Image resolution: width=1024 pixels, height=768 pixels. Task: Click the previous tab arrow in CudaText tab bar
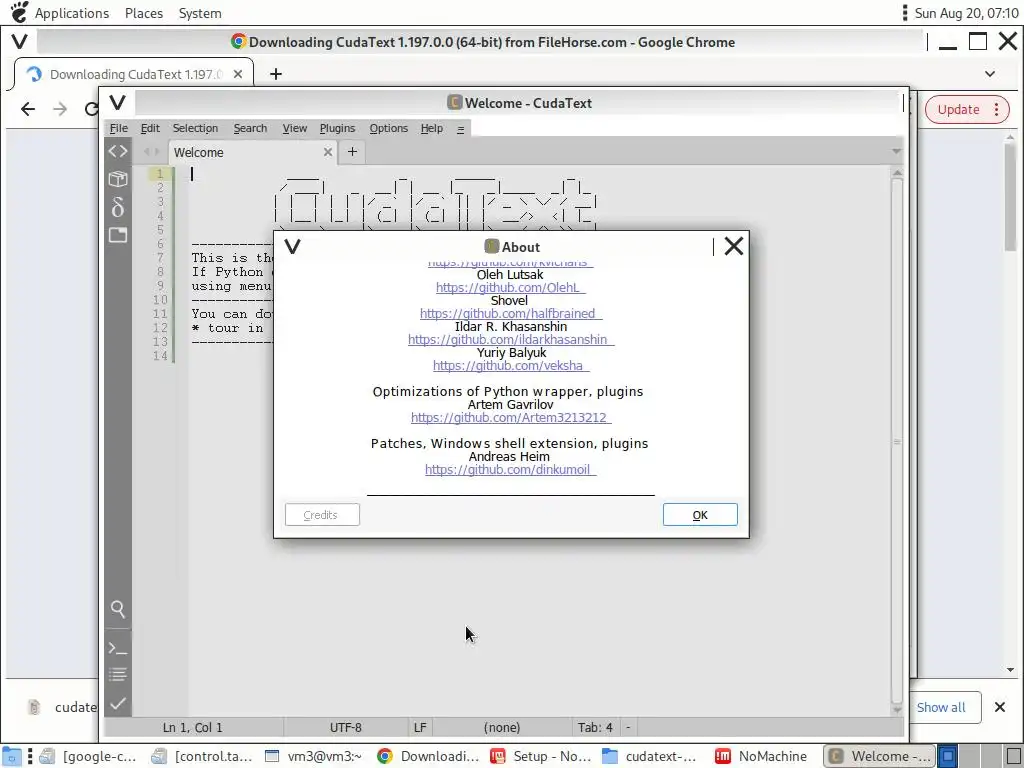[x=146, y=152]
